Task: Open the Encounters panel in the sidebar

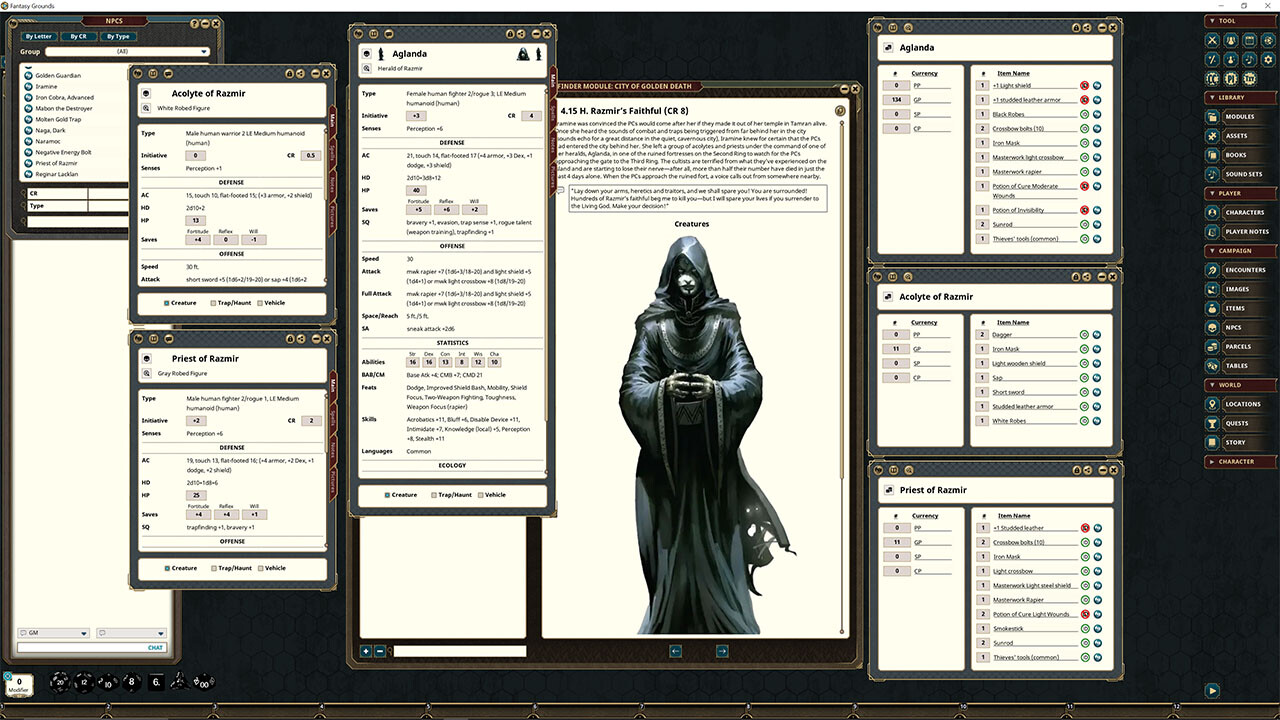Action: [1246, 269]
